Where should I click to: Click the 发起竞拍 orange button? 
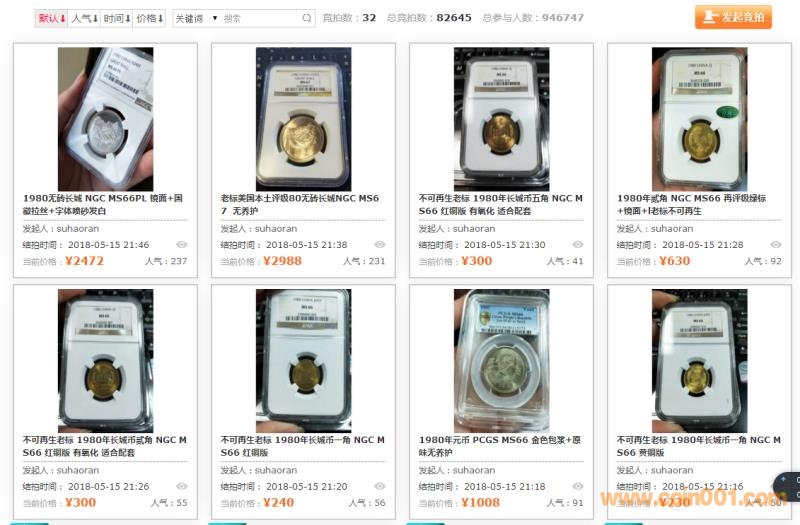click(x=733, y=17)
